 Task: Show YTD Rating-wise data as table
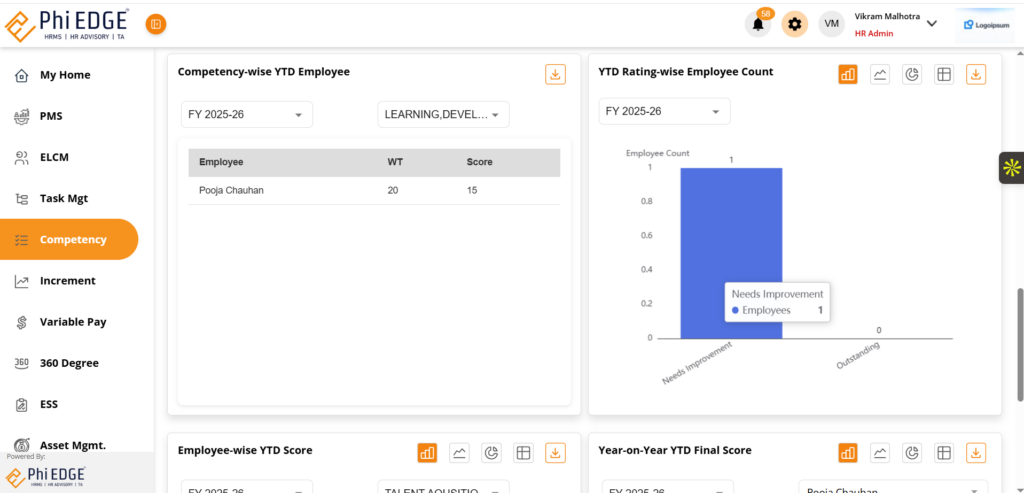tap(944, 74)
